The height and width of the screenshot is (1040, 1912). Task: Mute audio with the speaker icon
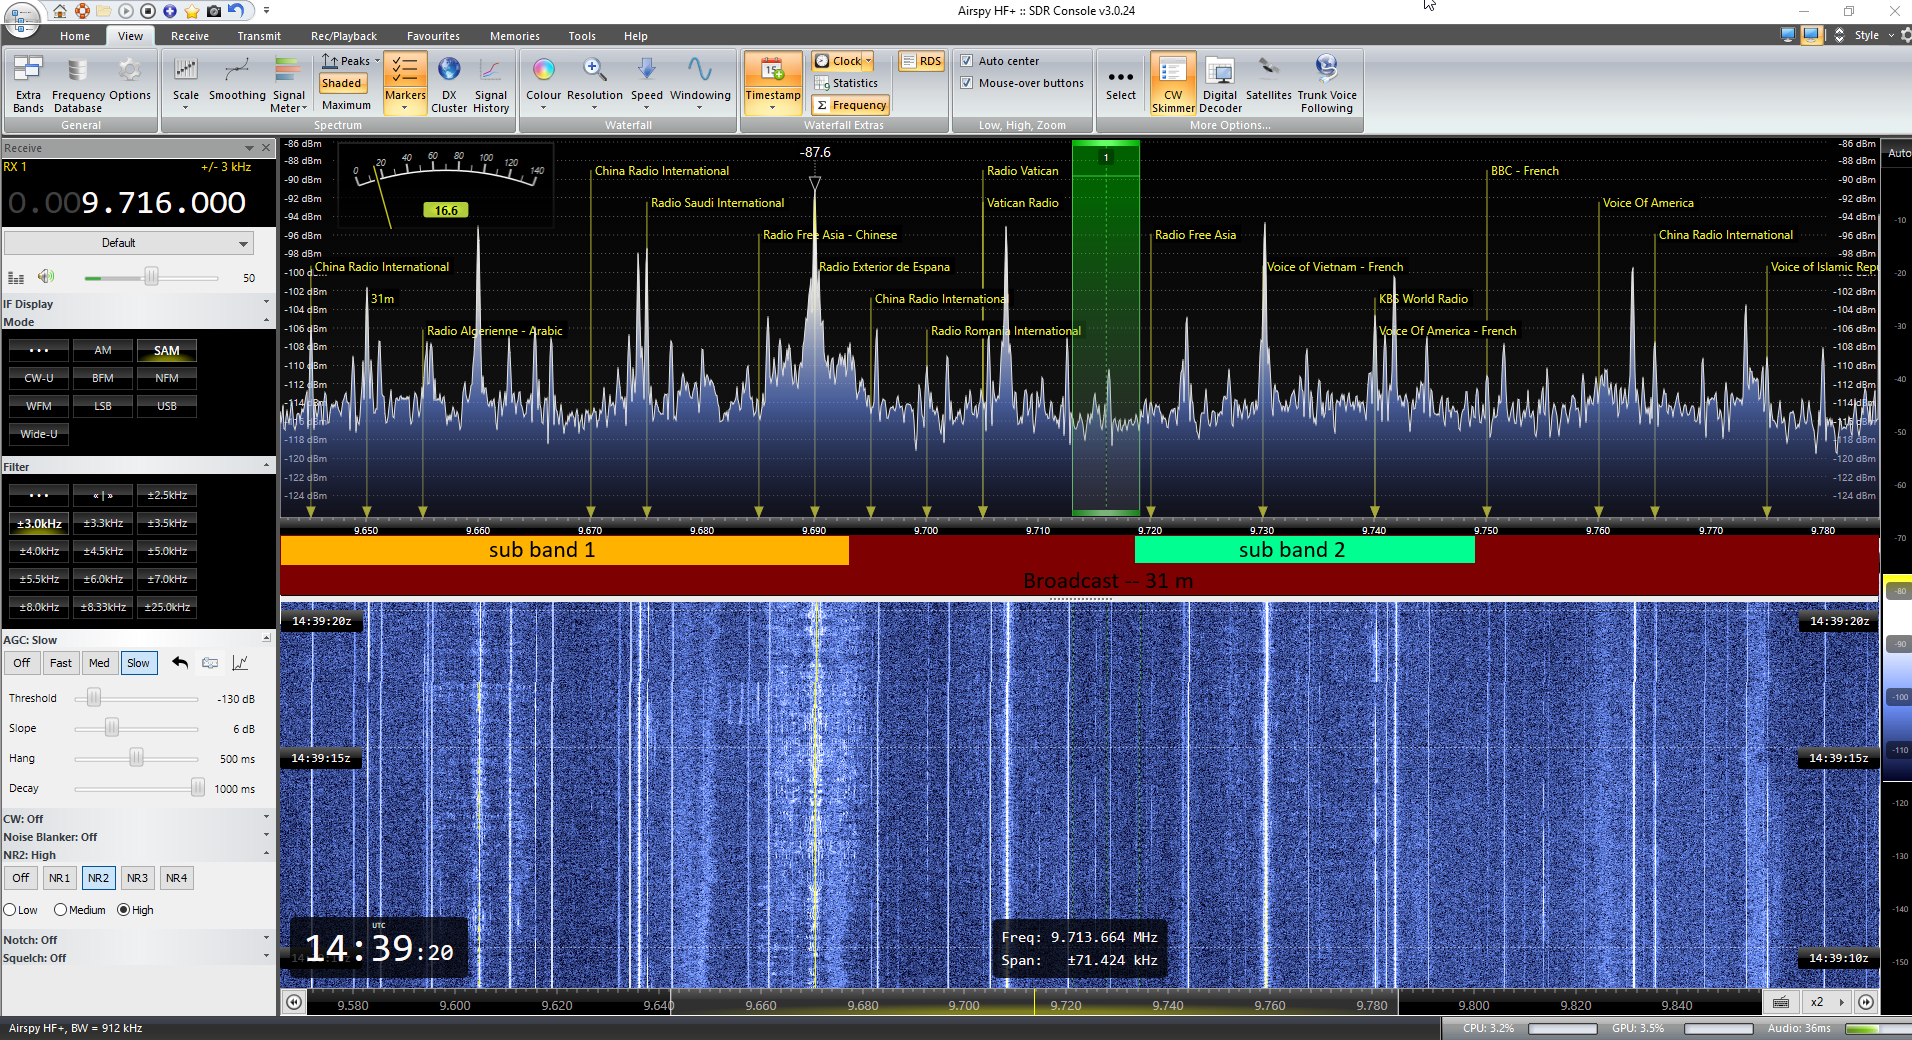tap(46, 277)
